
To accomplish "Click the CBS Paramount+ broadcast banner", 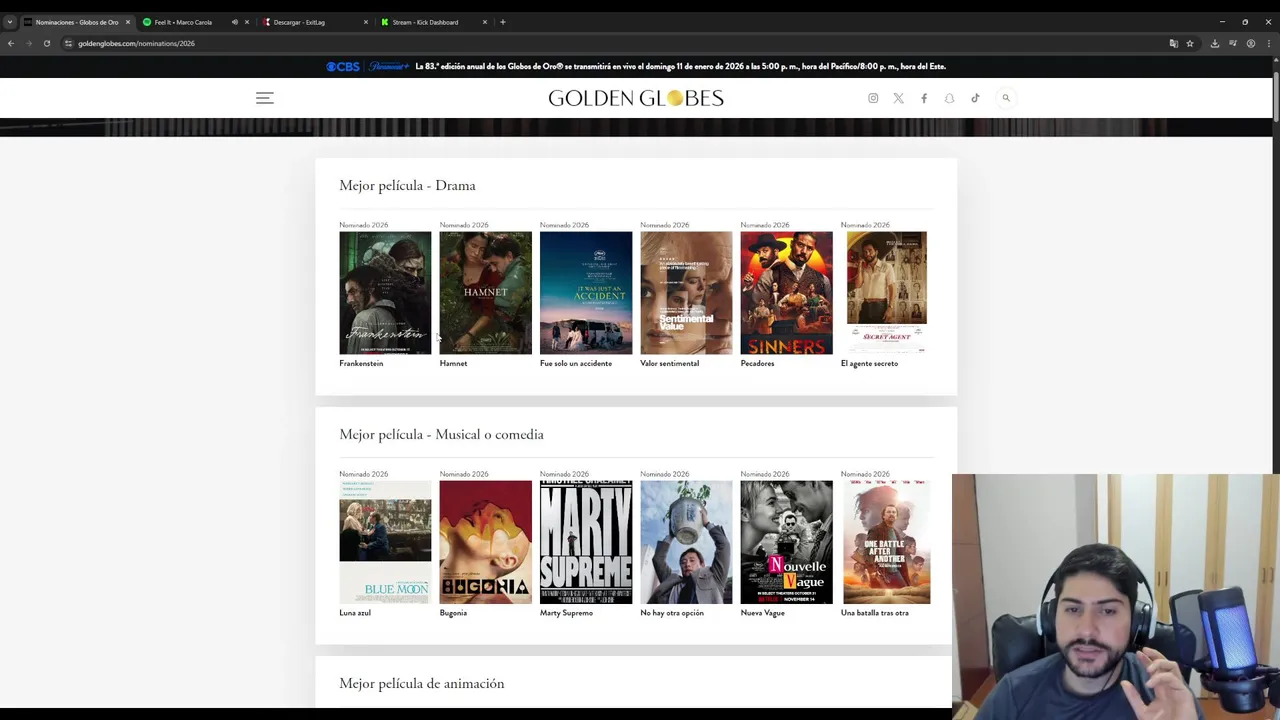I will (x=636, y=66).
